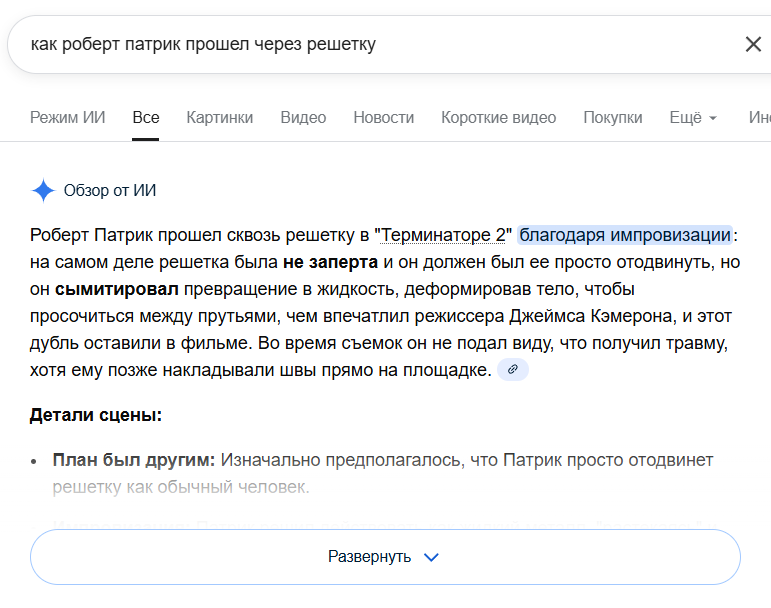
Task: Click the cut-off tab after Ещё
Action: tap(760, 118)
